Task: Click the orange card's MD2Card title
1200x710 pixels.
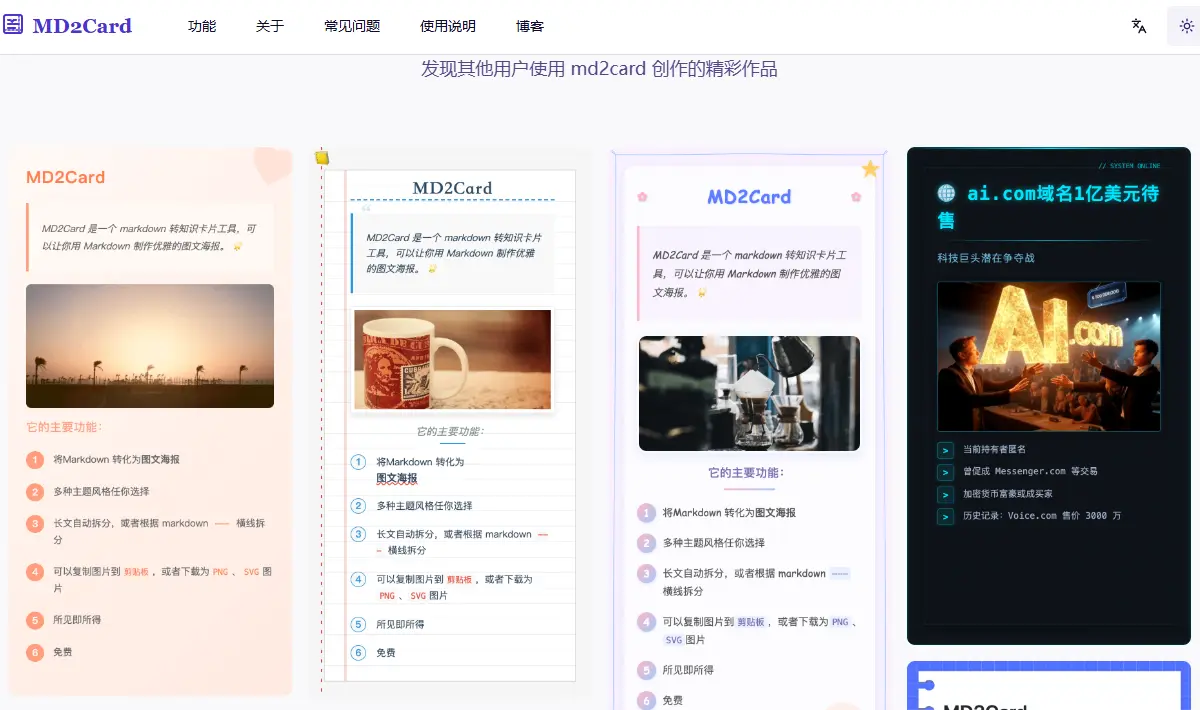Action: click(66, 177)
